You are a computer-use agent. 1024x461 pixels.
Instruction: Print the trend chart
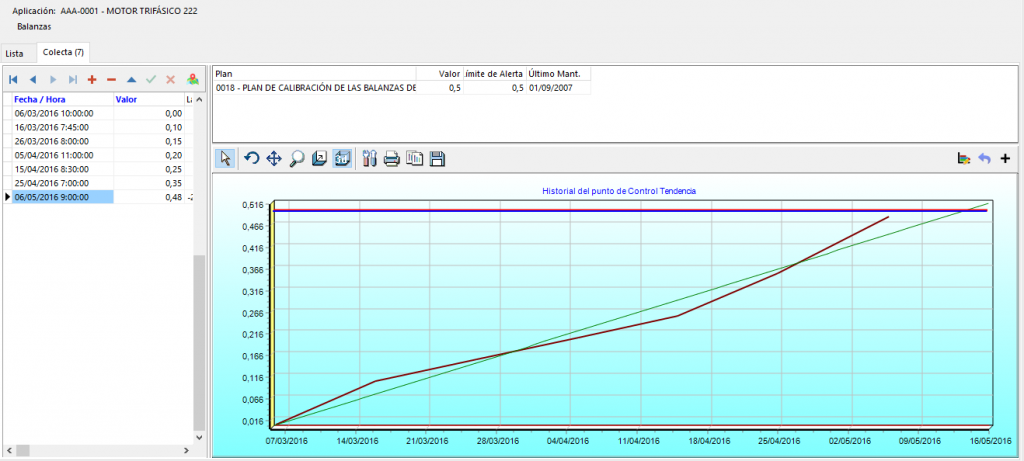[392, 158]
